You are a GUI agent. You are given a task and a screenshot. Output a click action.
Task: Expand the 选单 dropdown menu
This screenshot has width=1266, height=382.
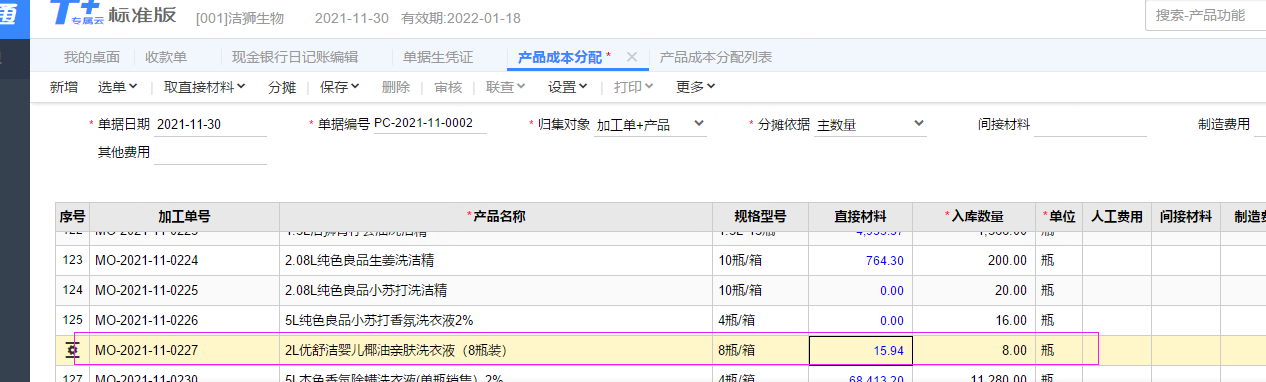[117, 87]
